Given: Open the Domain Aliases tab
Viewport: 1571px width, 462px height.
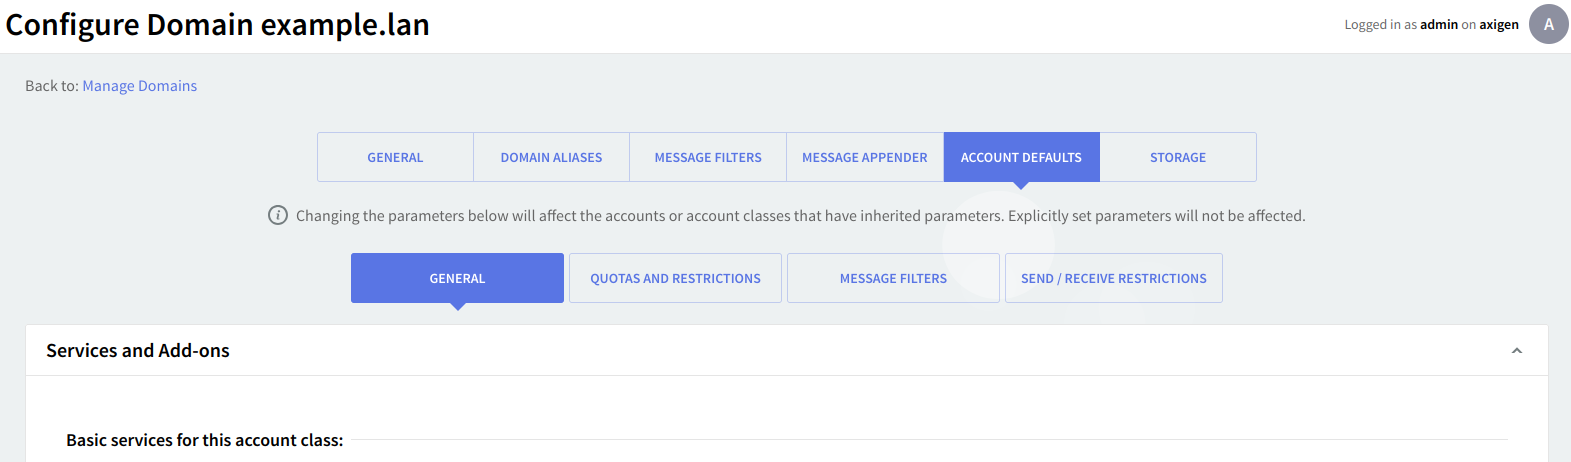Looking at the screenshot, I should [551, 157].
